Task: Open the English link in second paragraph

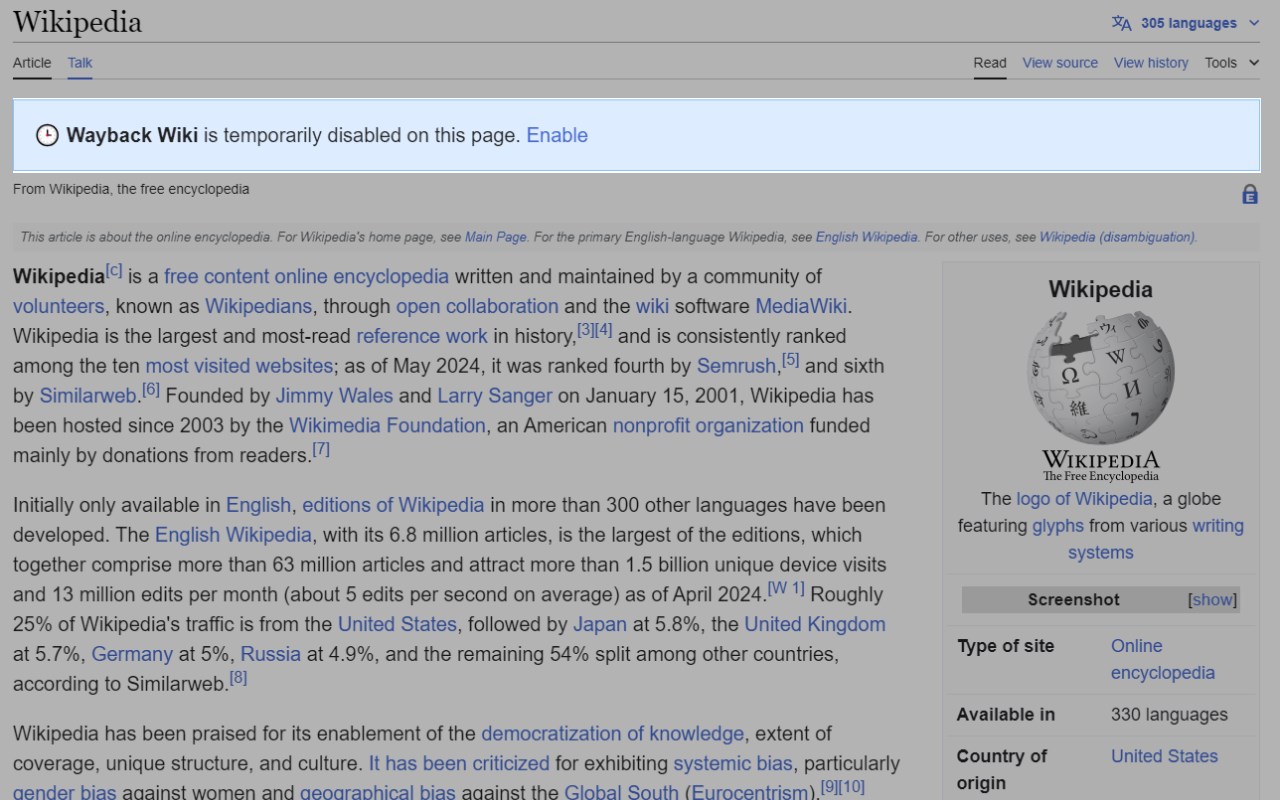Action: (258, 505)
